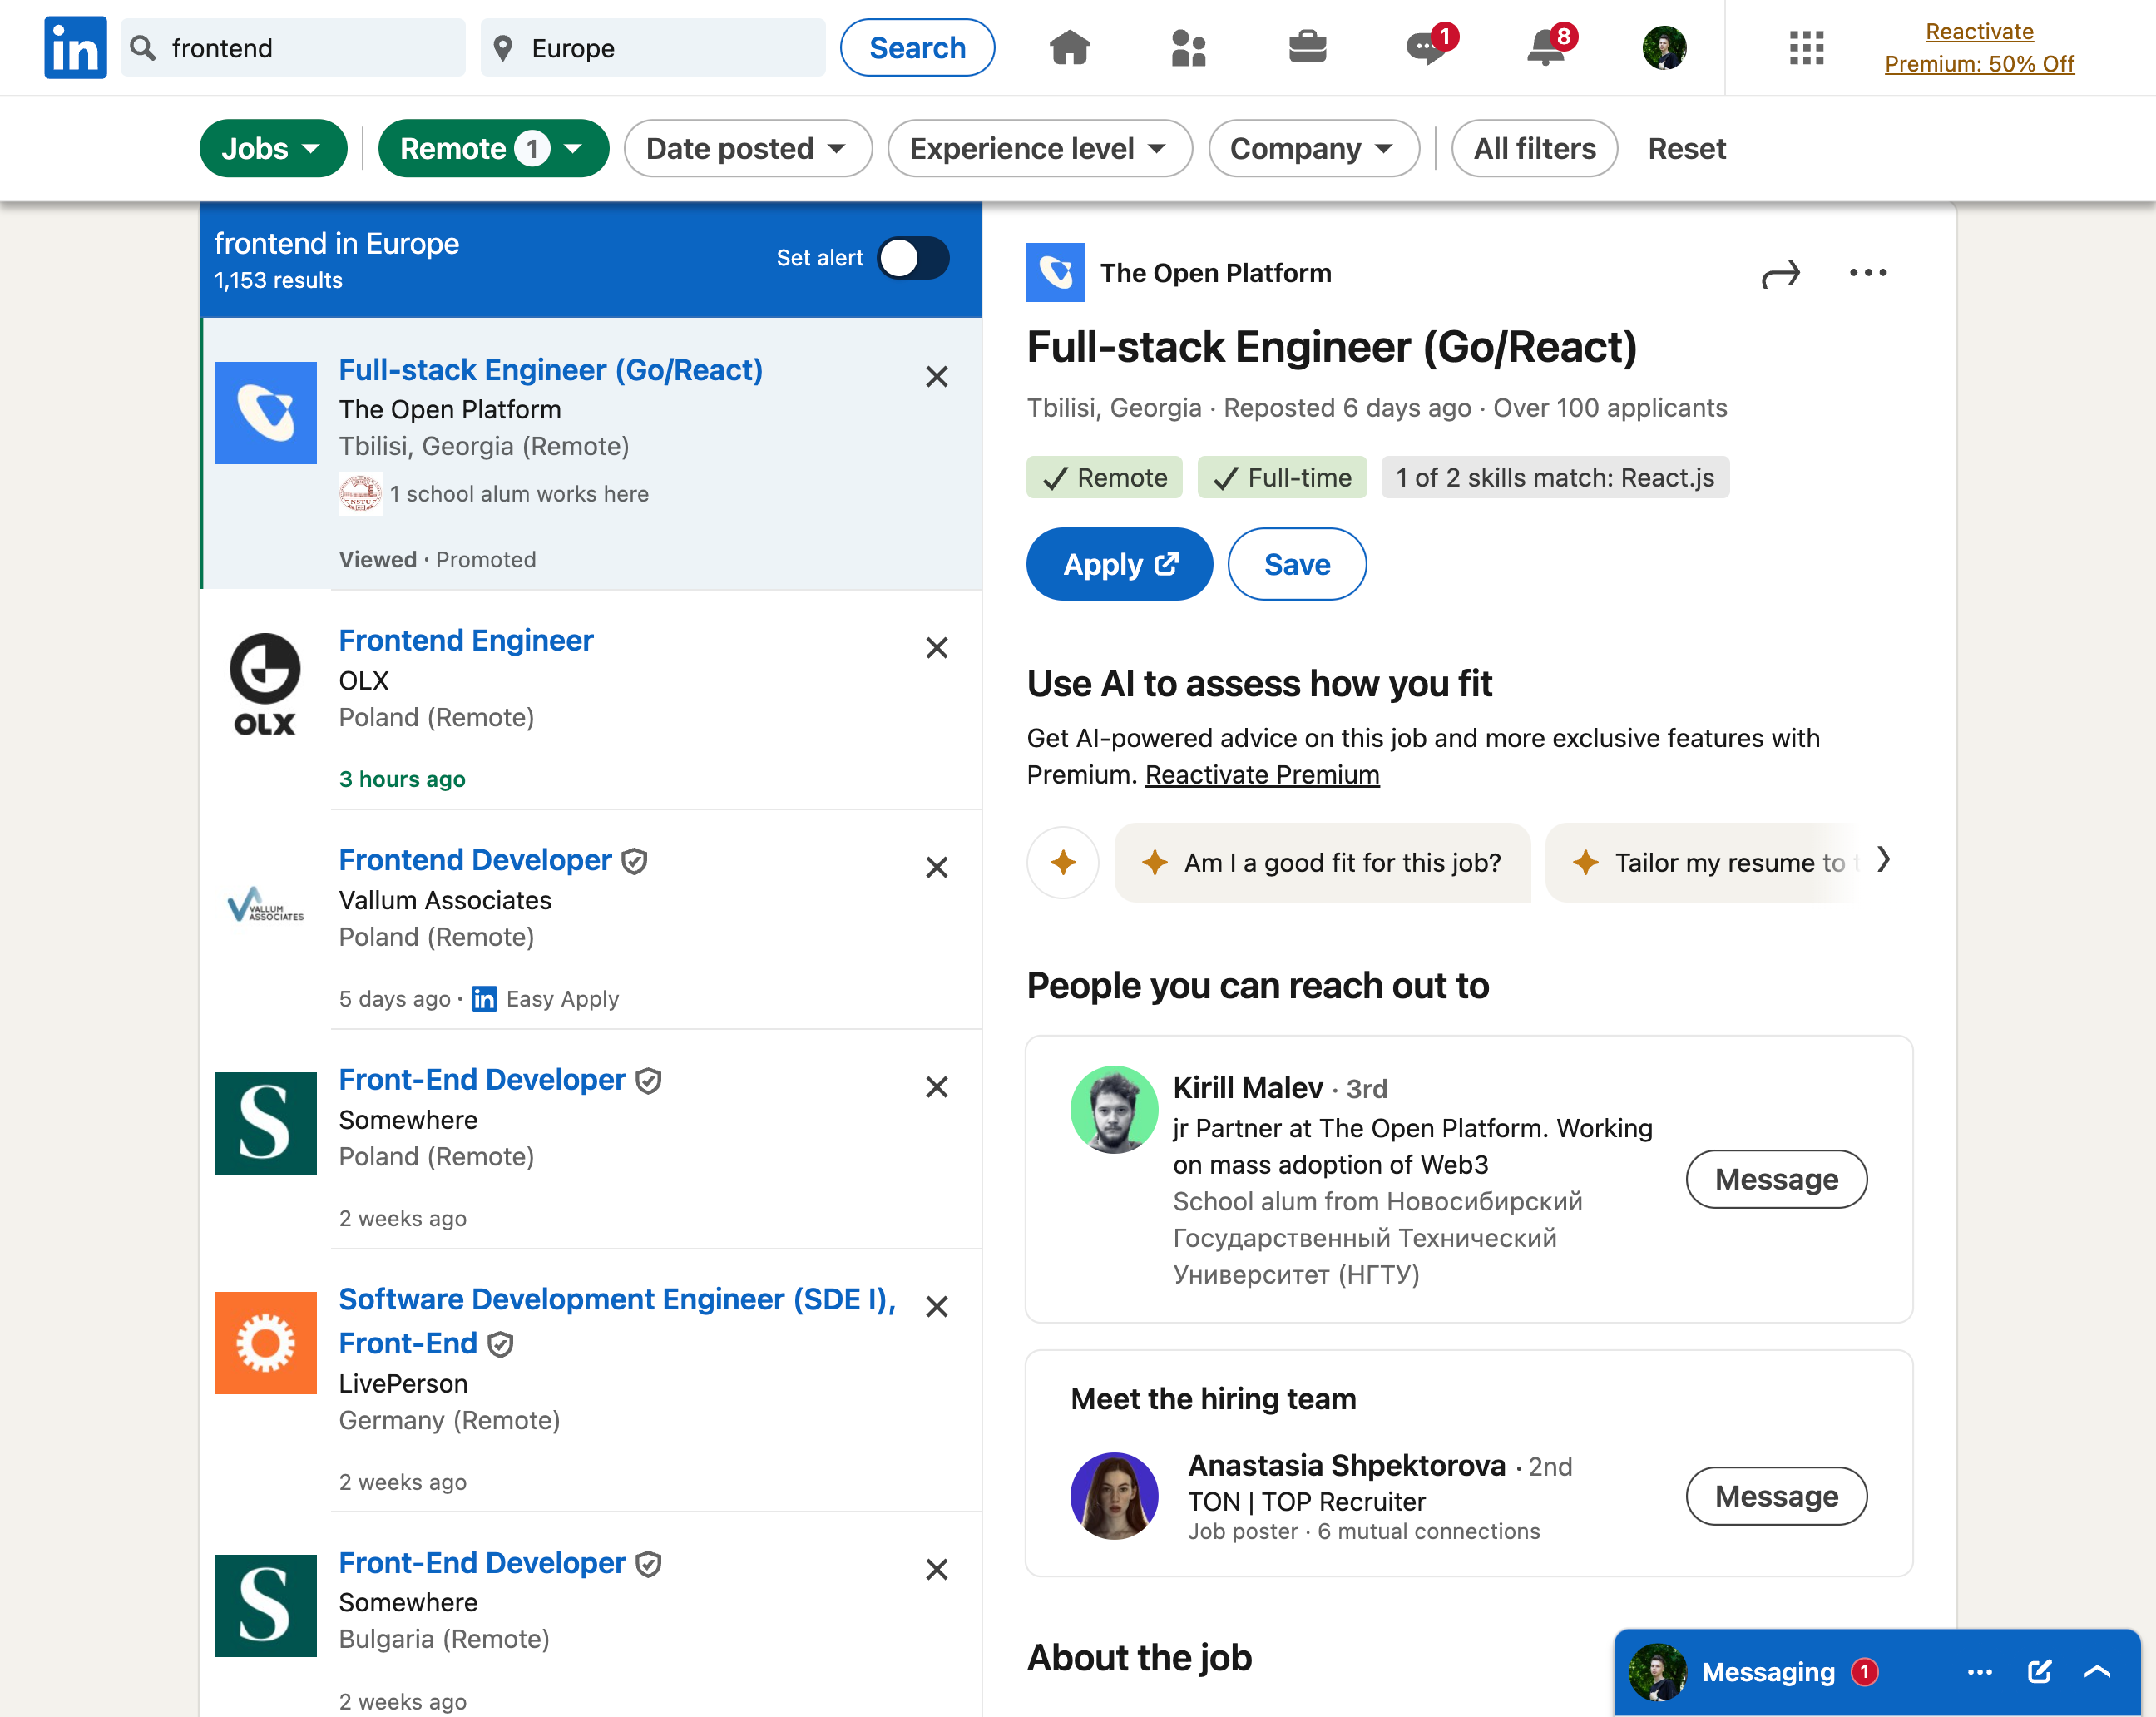Open the Jobs briefcase icon
The height and width of the screenshot is (1717, 2156).
1307,47
